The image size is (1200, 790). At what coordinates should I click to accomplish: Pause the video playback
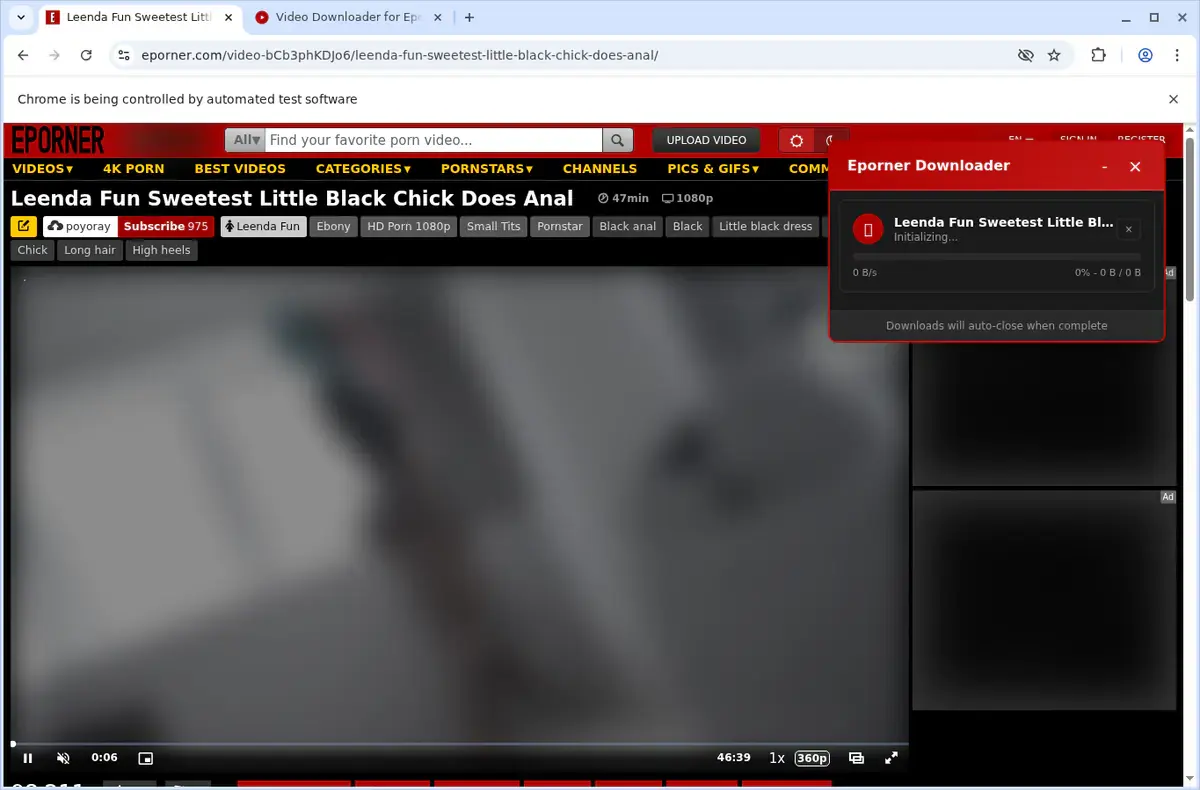pyautogui.click(x=28, y=758)
